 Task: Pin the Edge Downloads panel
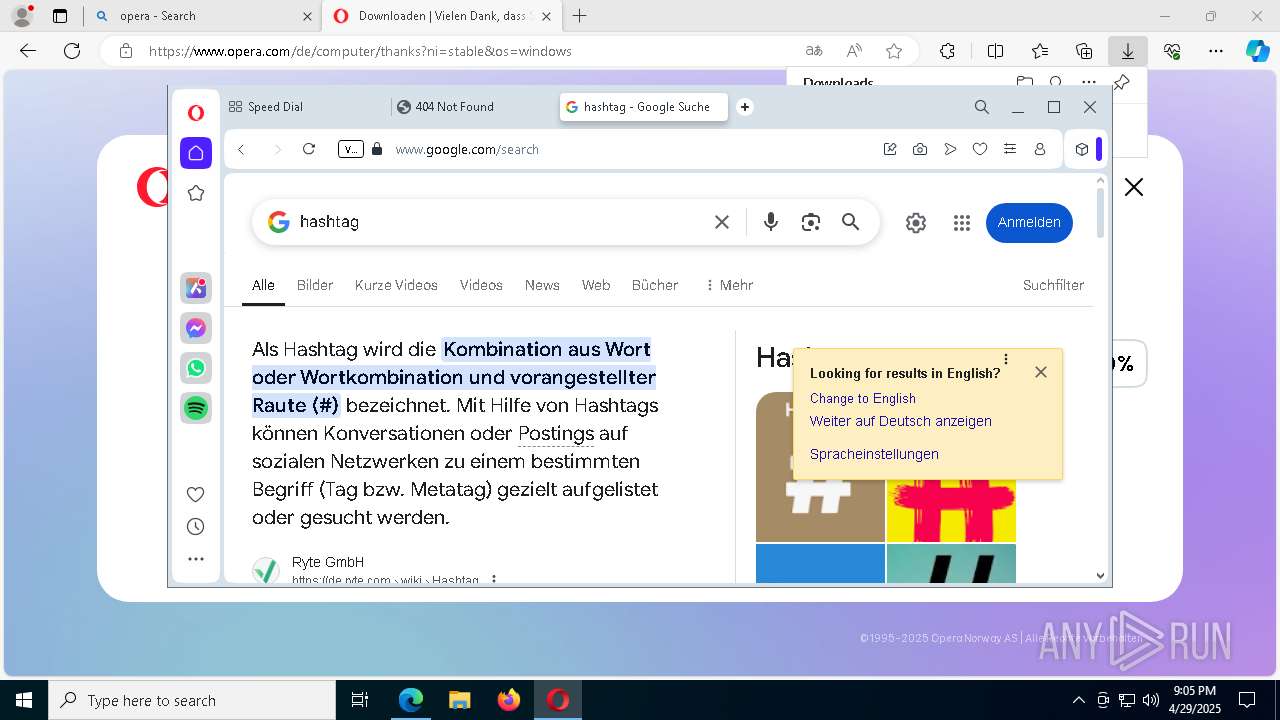pyautogui.click(x=1121, y=83)
